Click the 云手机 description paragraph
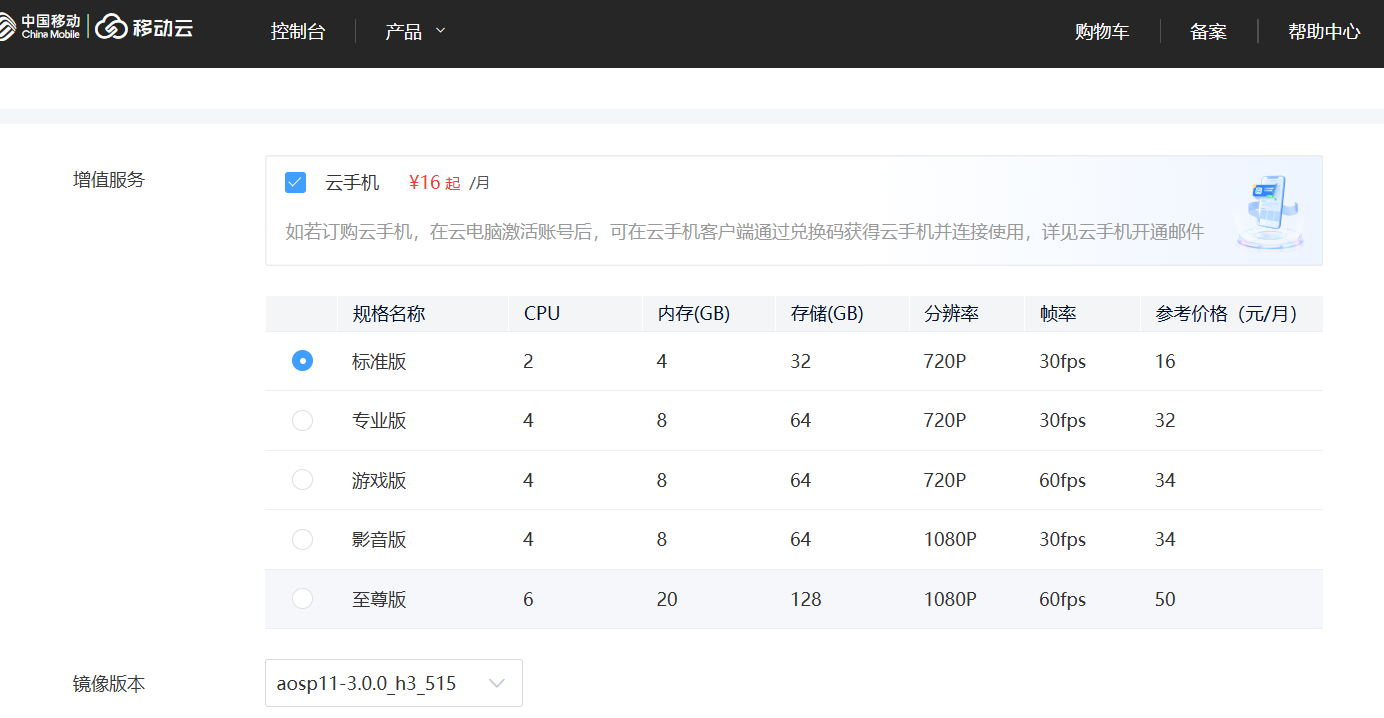The width and height of the screenshot is (1384, 718). [745, 232]
